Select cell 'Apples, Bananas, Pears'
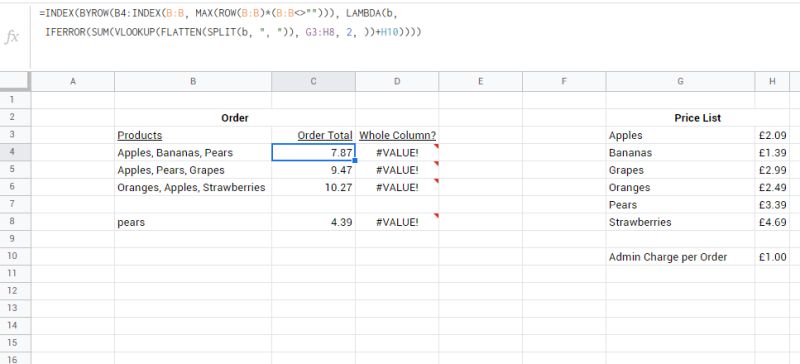This screenshot has height=364, width=800. click(193, 152)
